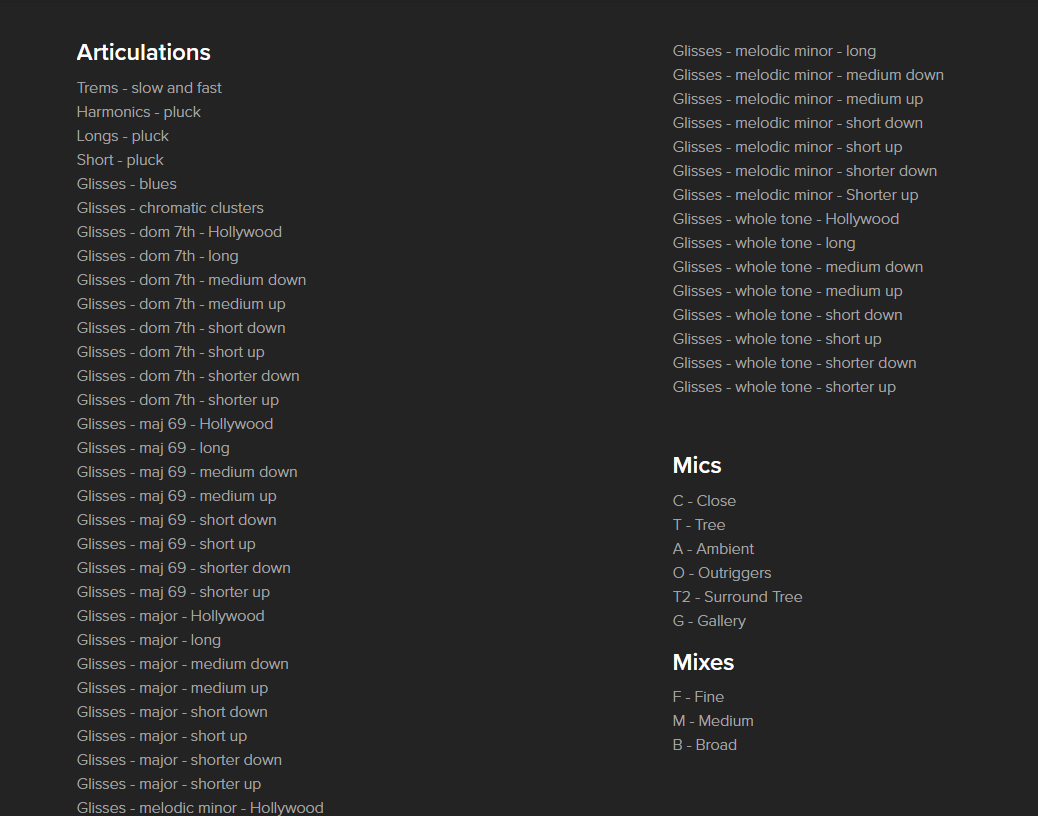
Task: Click the 'O - Outriggers' mic entry
Action: (x=722, y=573)
